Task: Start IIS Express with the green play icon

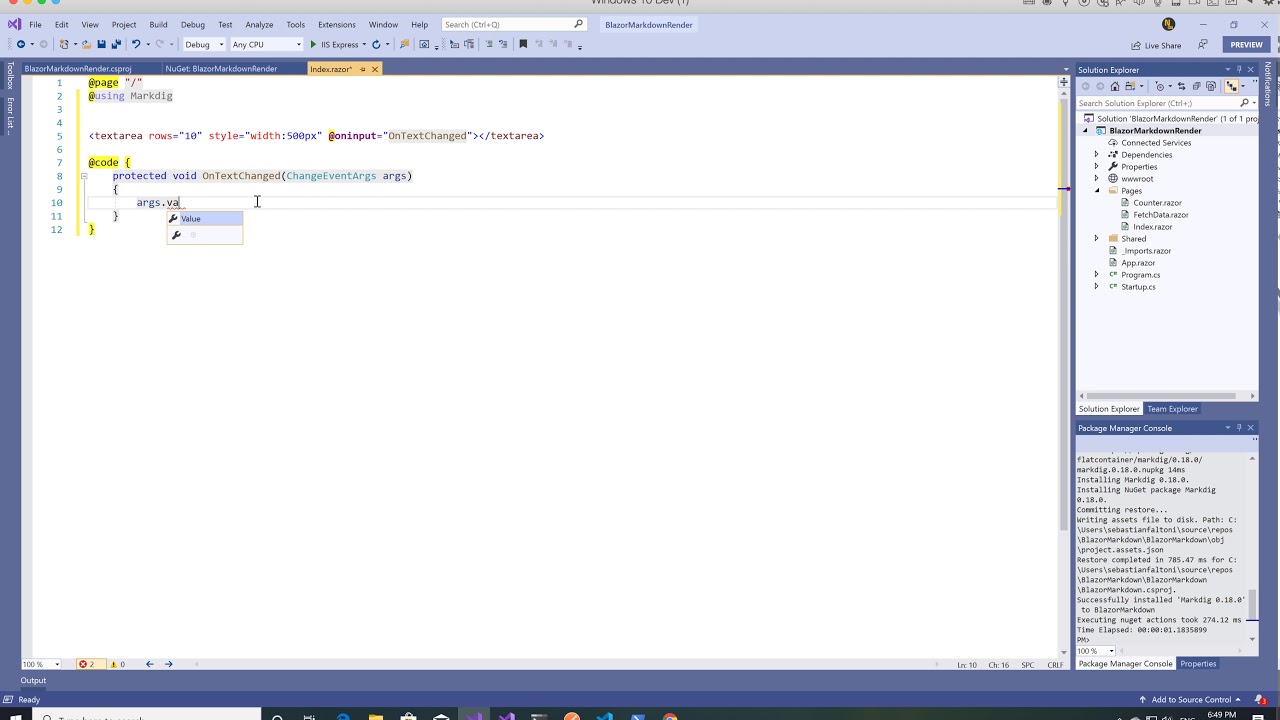Action: click(313, 44)
